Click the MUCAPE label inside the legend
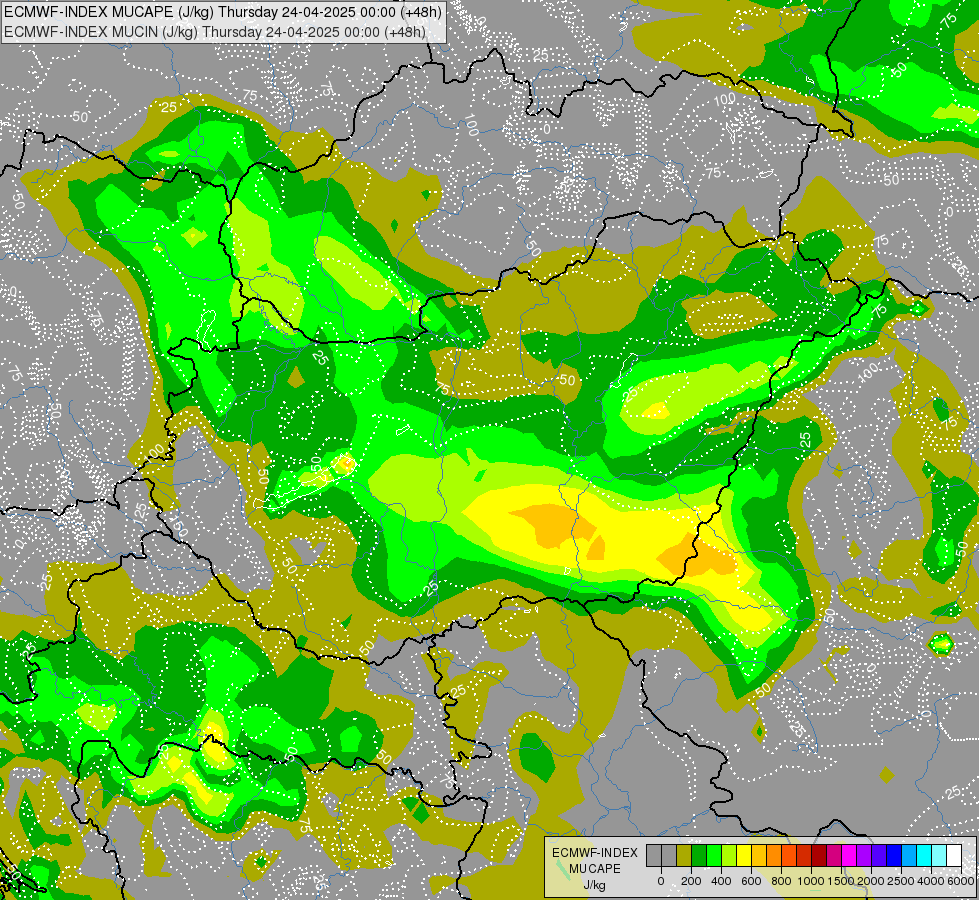This screenshot has width=979, height=900. 595,869
